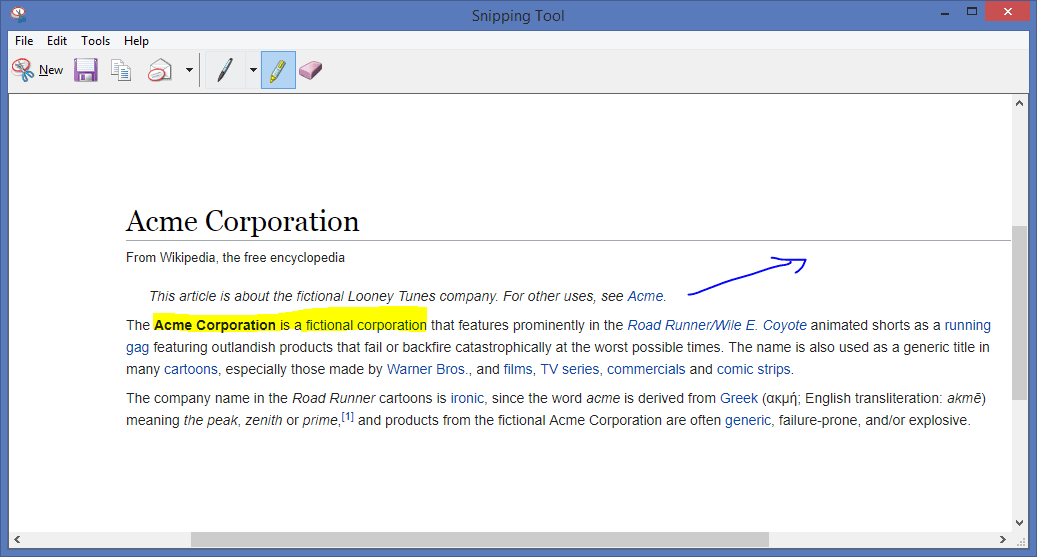Minimize the Snipping Tool window
This screenshot has width=1037, height=557.
pos(945,13)
